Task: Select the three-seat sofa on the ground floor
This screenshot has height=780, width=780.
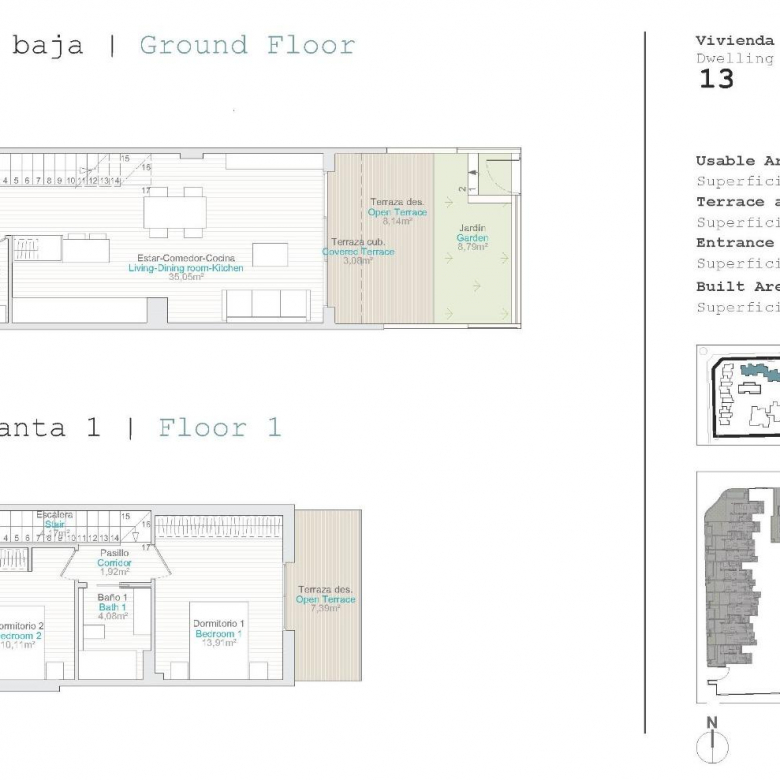Action: [x=267, y=304]
